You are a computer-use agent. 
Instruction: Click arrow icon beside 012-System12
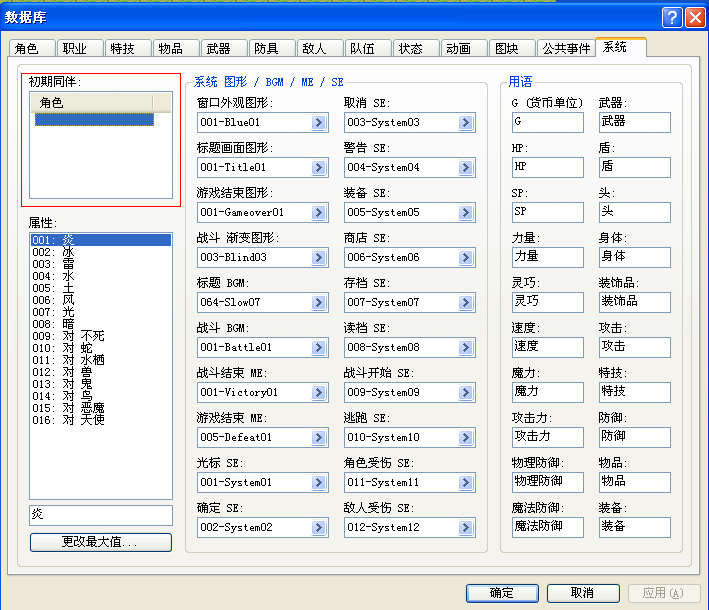tap(466, 528)
